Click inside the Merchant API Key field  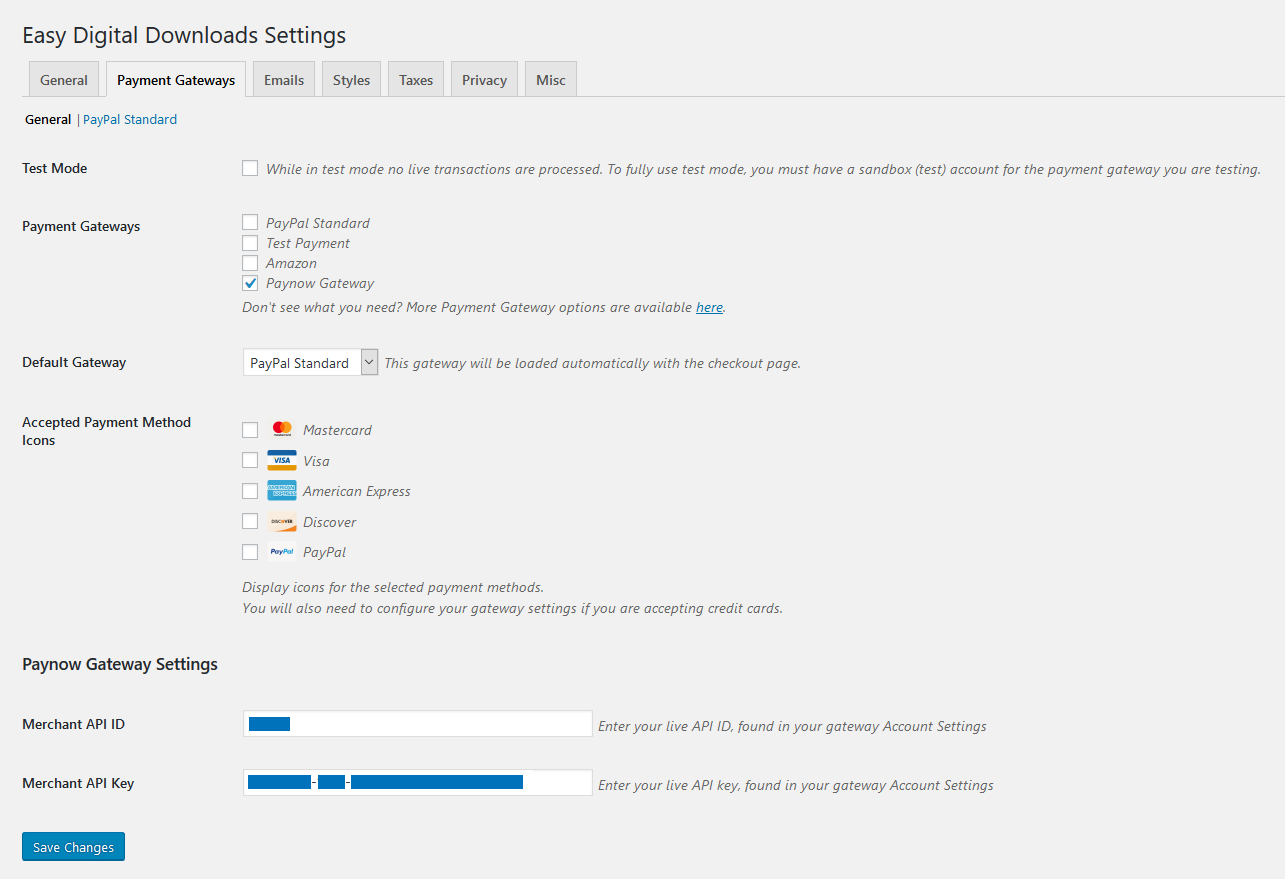point(417,782)
